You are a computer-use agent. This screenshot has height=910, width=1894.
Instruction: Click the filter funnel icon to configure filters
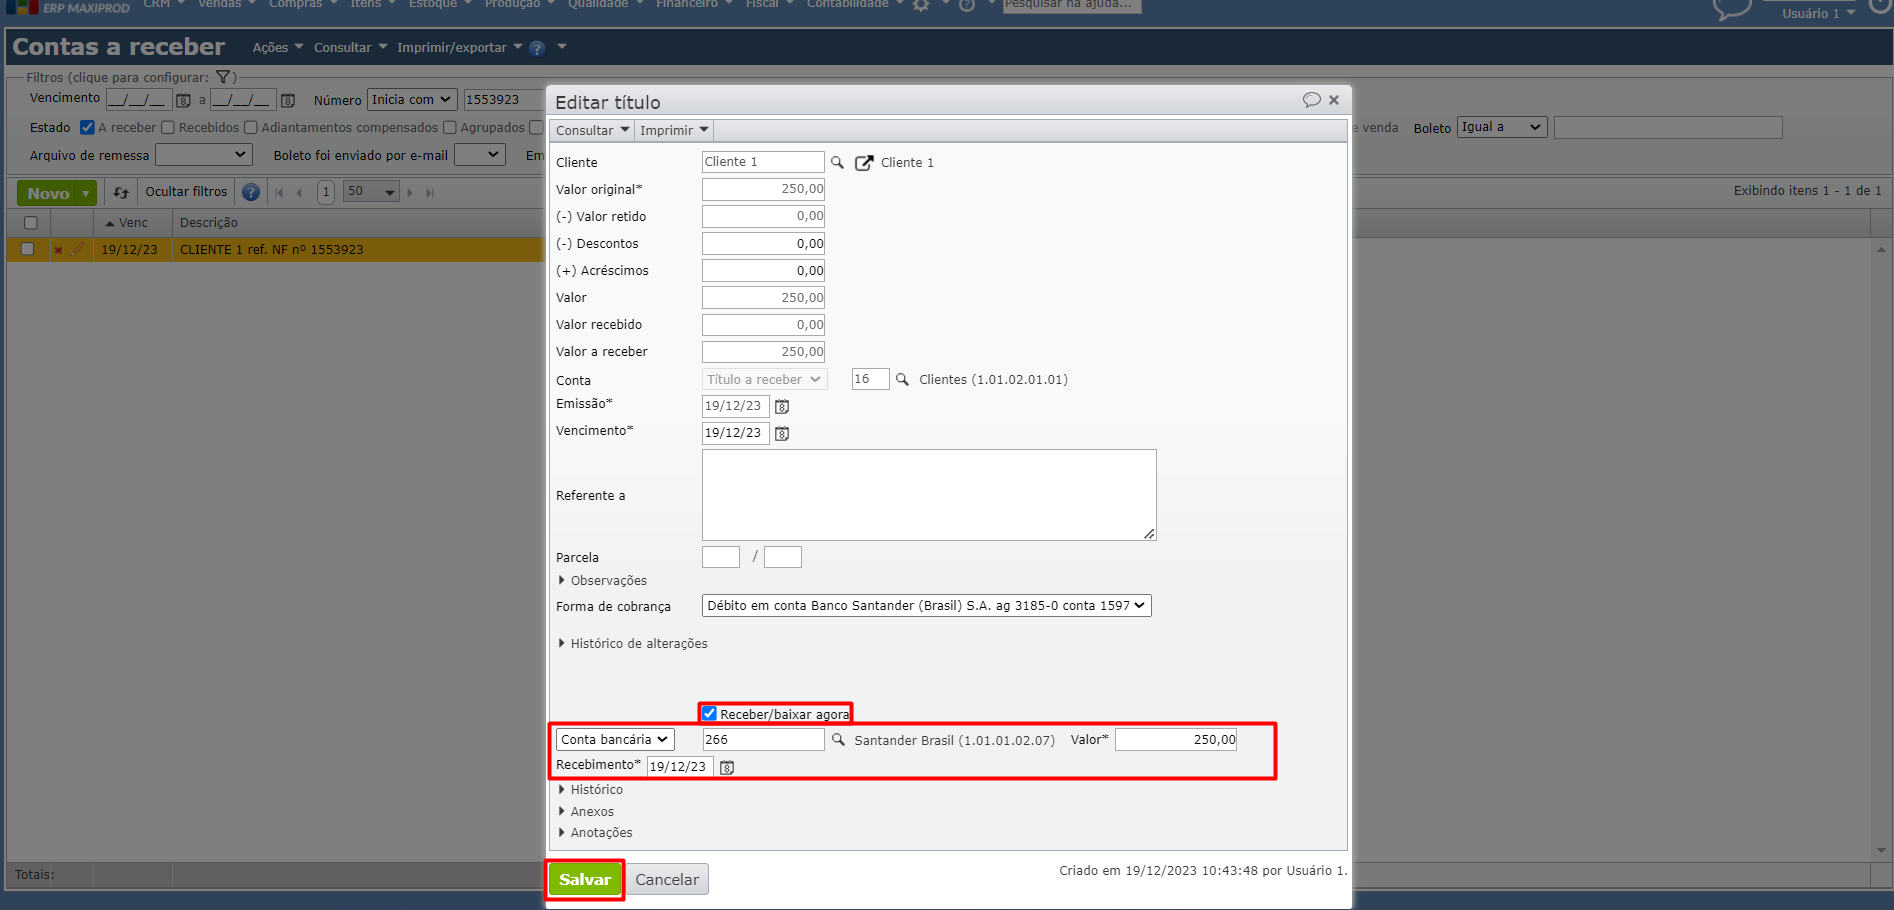(224, 77)
